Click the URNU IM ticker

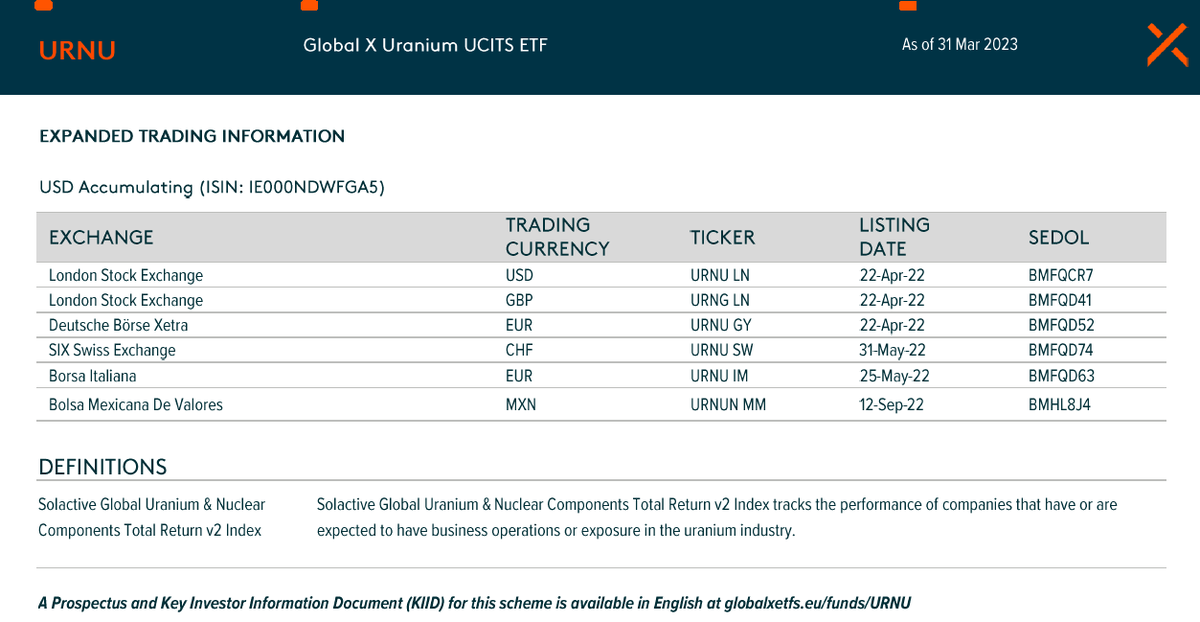pyautogui.click(x=719, y=376)
